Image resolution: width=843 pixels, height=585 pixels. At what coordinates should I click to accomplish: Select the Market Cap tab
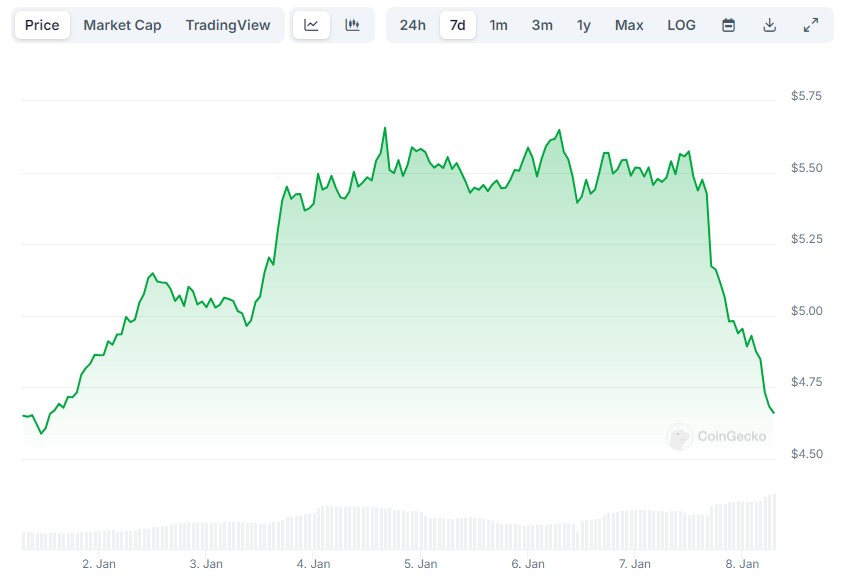coord(122,25)
